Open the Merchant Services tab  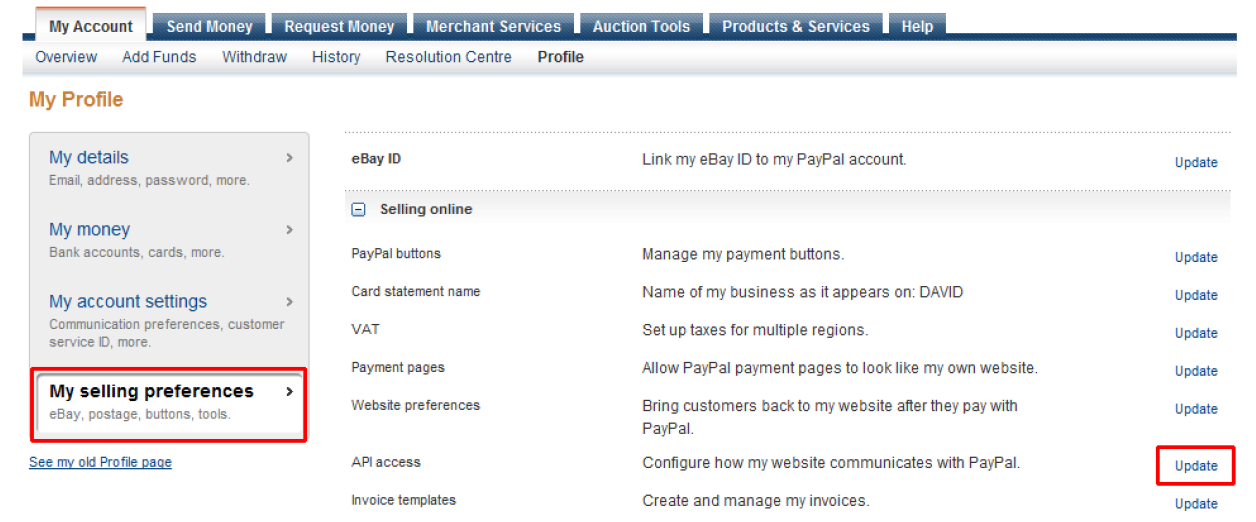[x=493, y=26]
